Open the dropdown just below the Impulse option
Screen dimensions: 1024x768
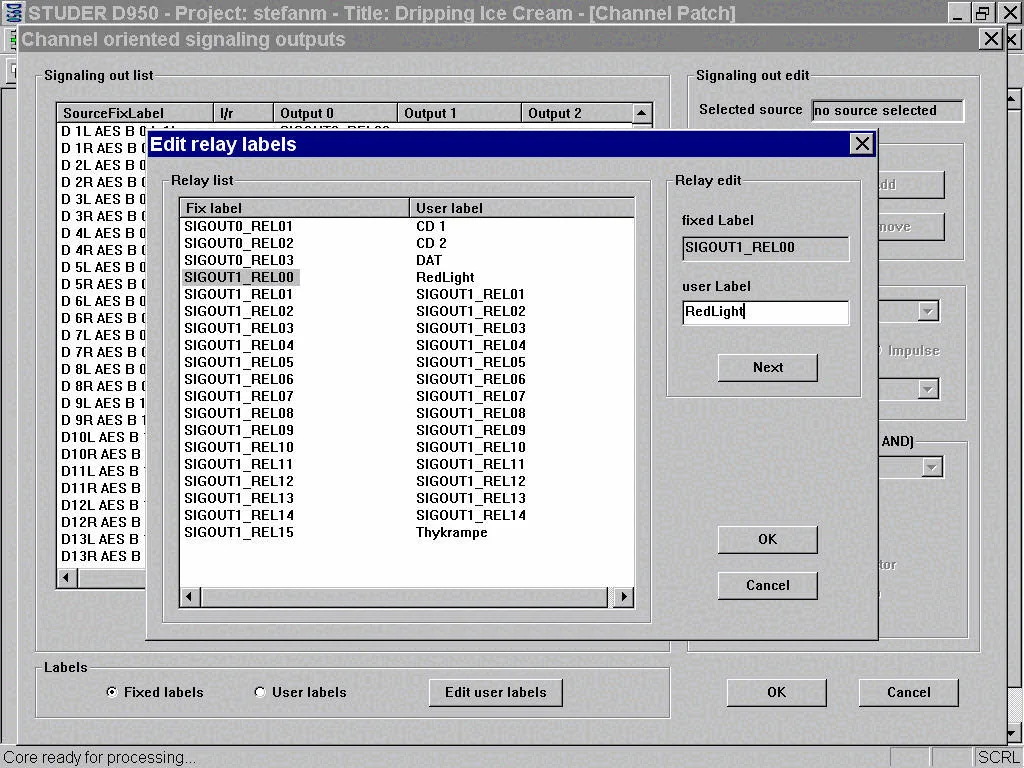tap(927, 390)
